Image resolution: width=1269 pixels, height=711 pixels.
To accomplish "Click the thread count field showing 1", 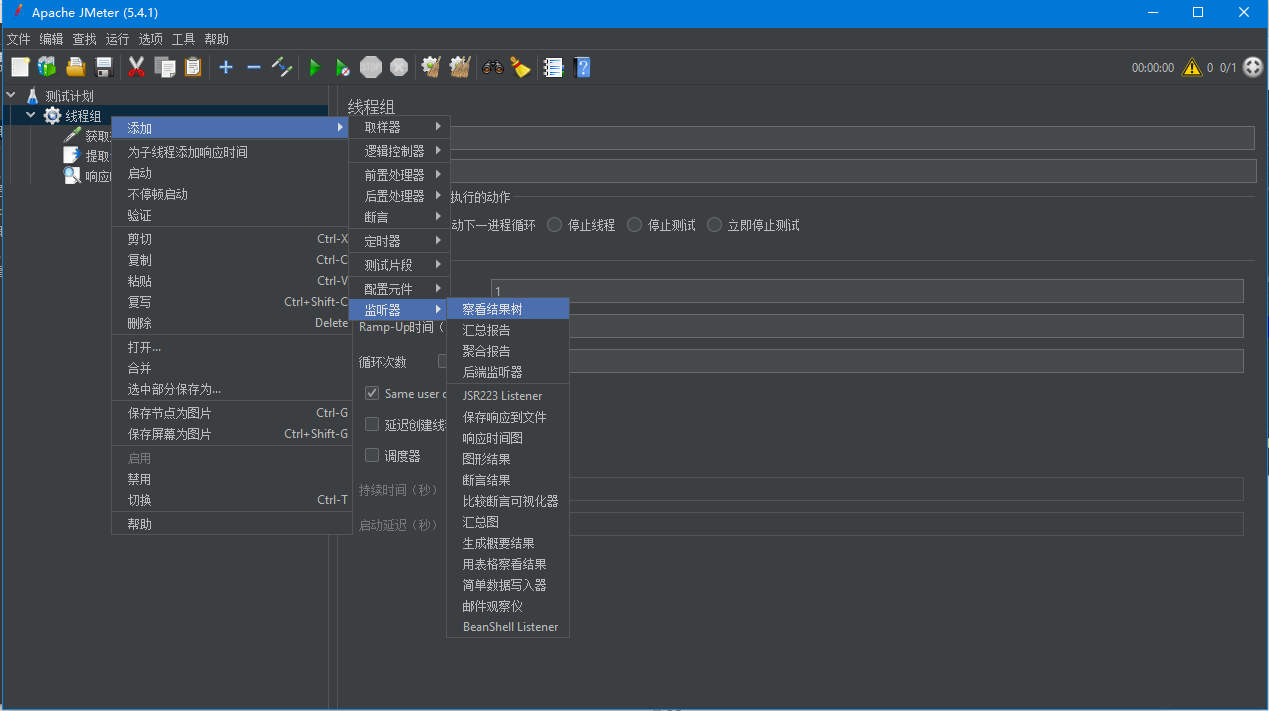I will pyautogui.click(x=867, y=291).
